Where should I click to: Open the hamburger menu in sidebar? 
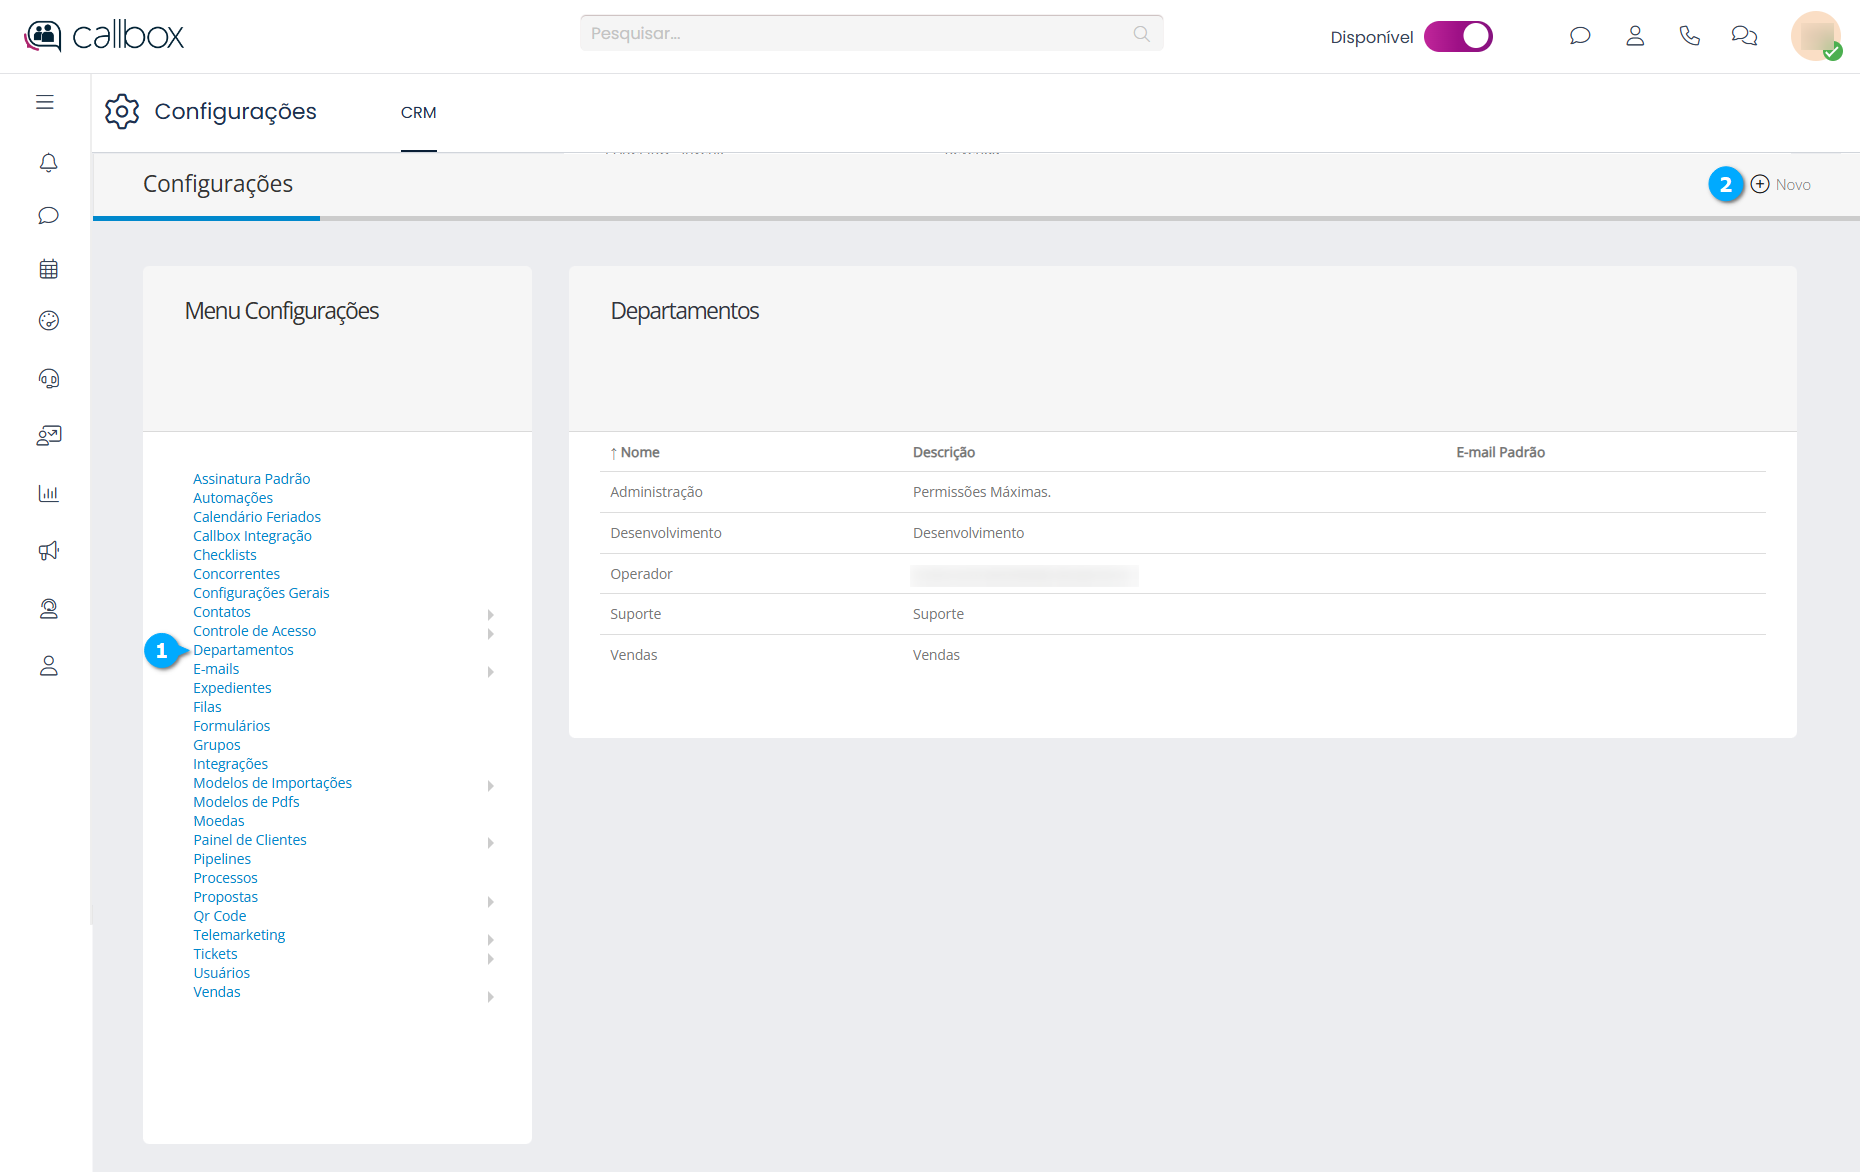[x=45, y=102]
